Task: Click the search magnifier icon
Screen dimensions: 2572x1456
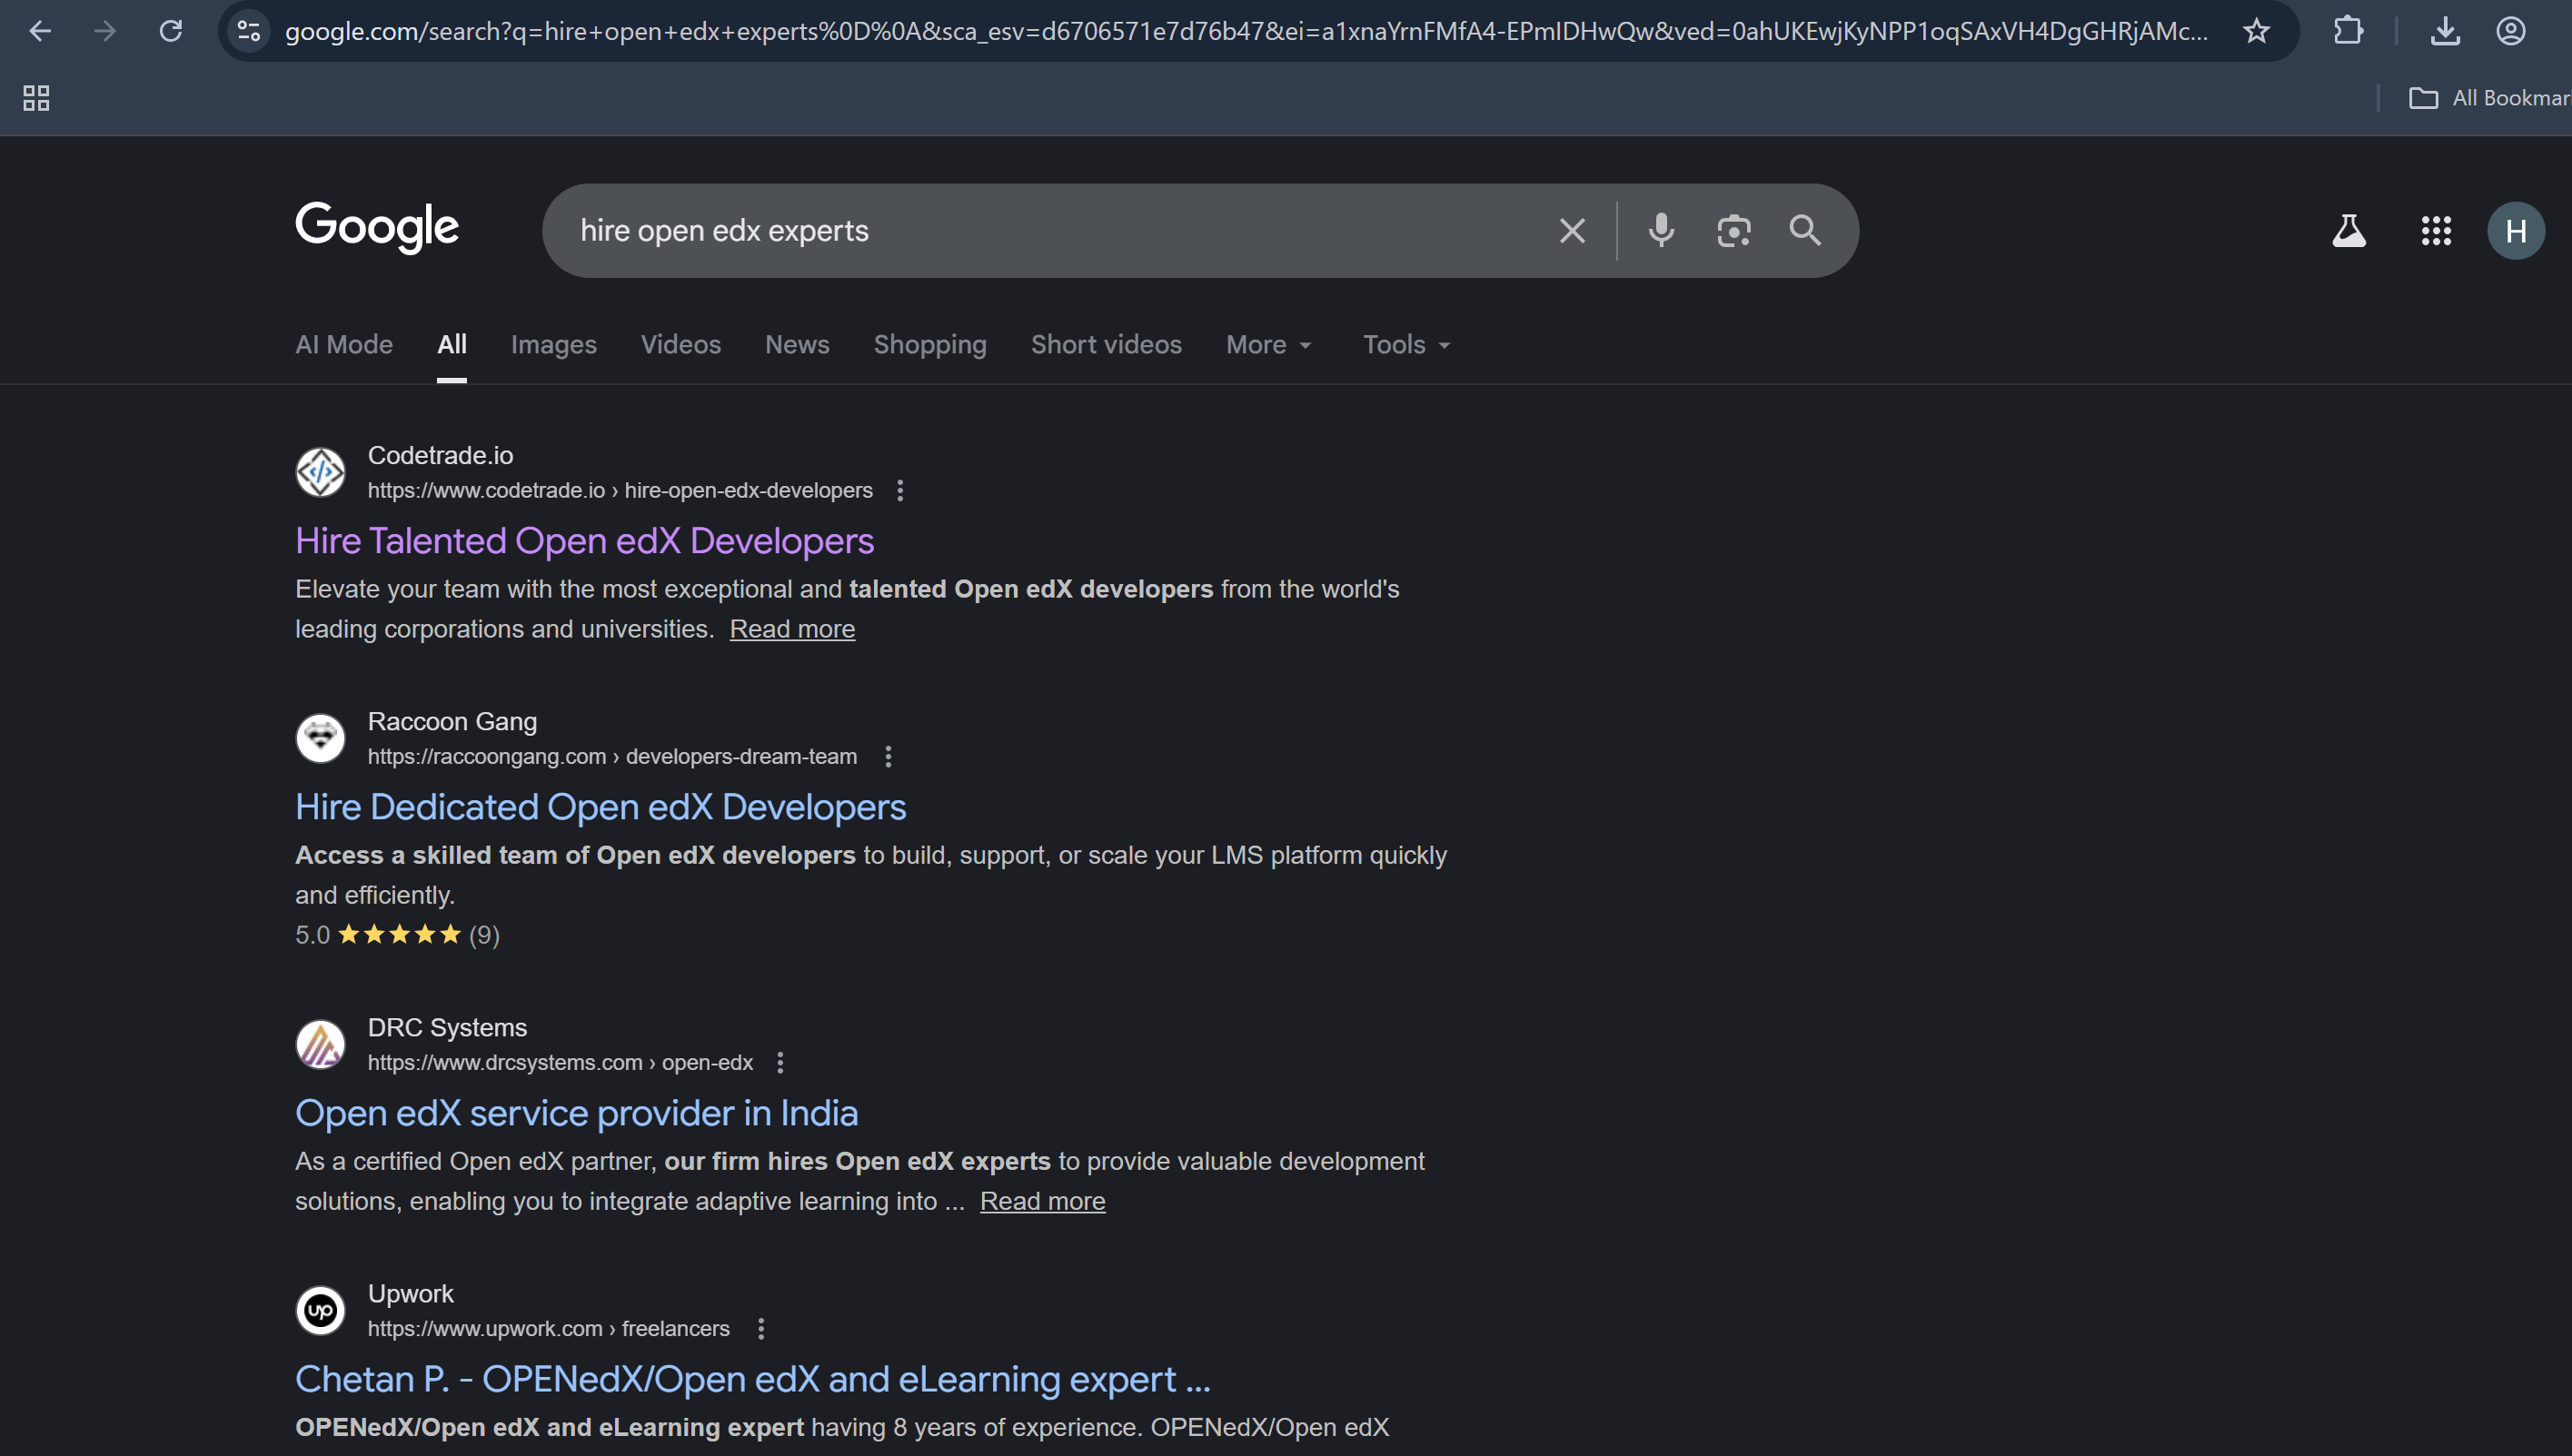Action: (x=1806, y=230)
